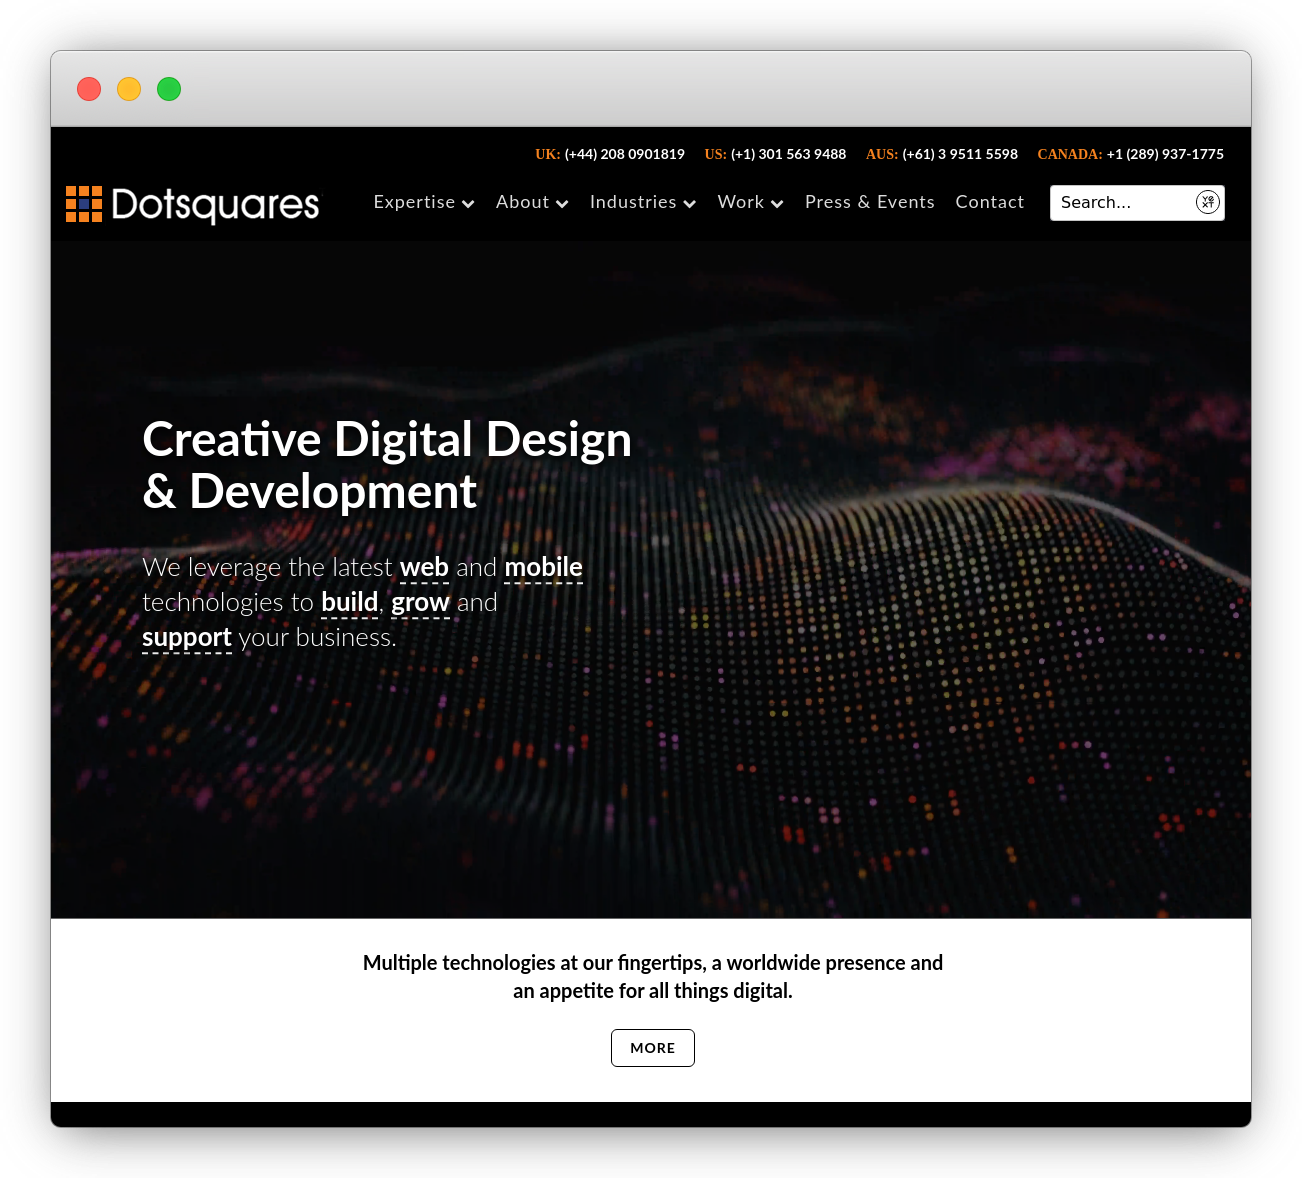Click inside the Search input field
The image size is (1302, 1178).
pyautogui.click(x=1110, y=202)
